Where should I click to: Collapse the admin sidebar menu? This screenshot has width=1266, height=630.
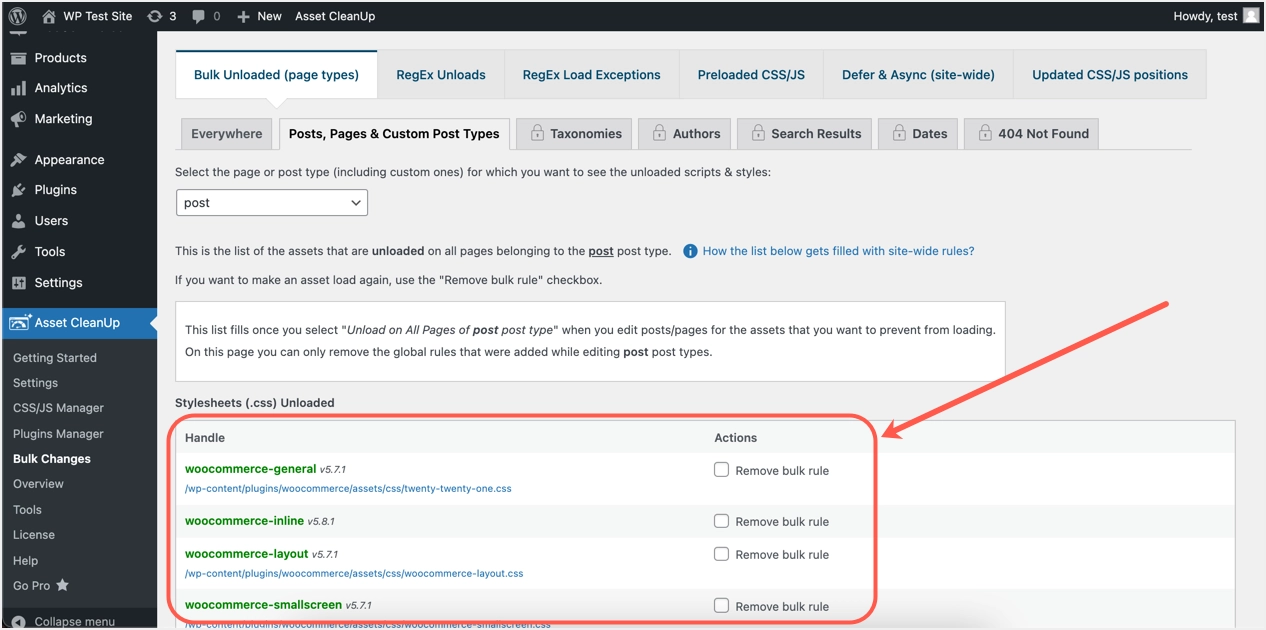point(66,621)
